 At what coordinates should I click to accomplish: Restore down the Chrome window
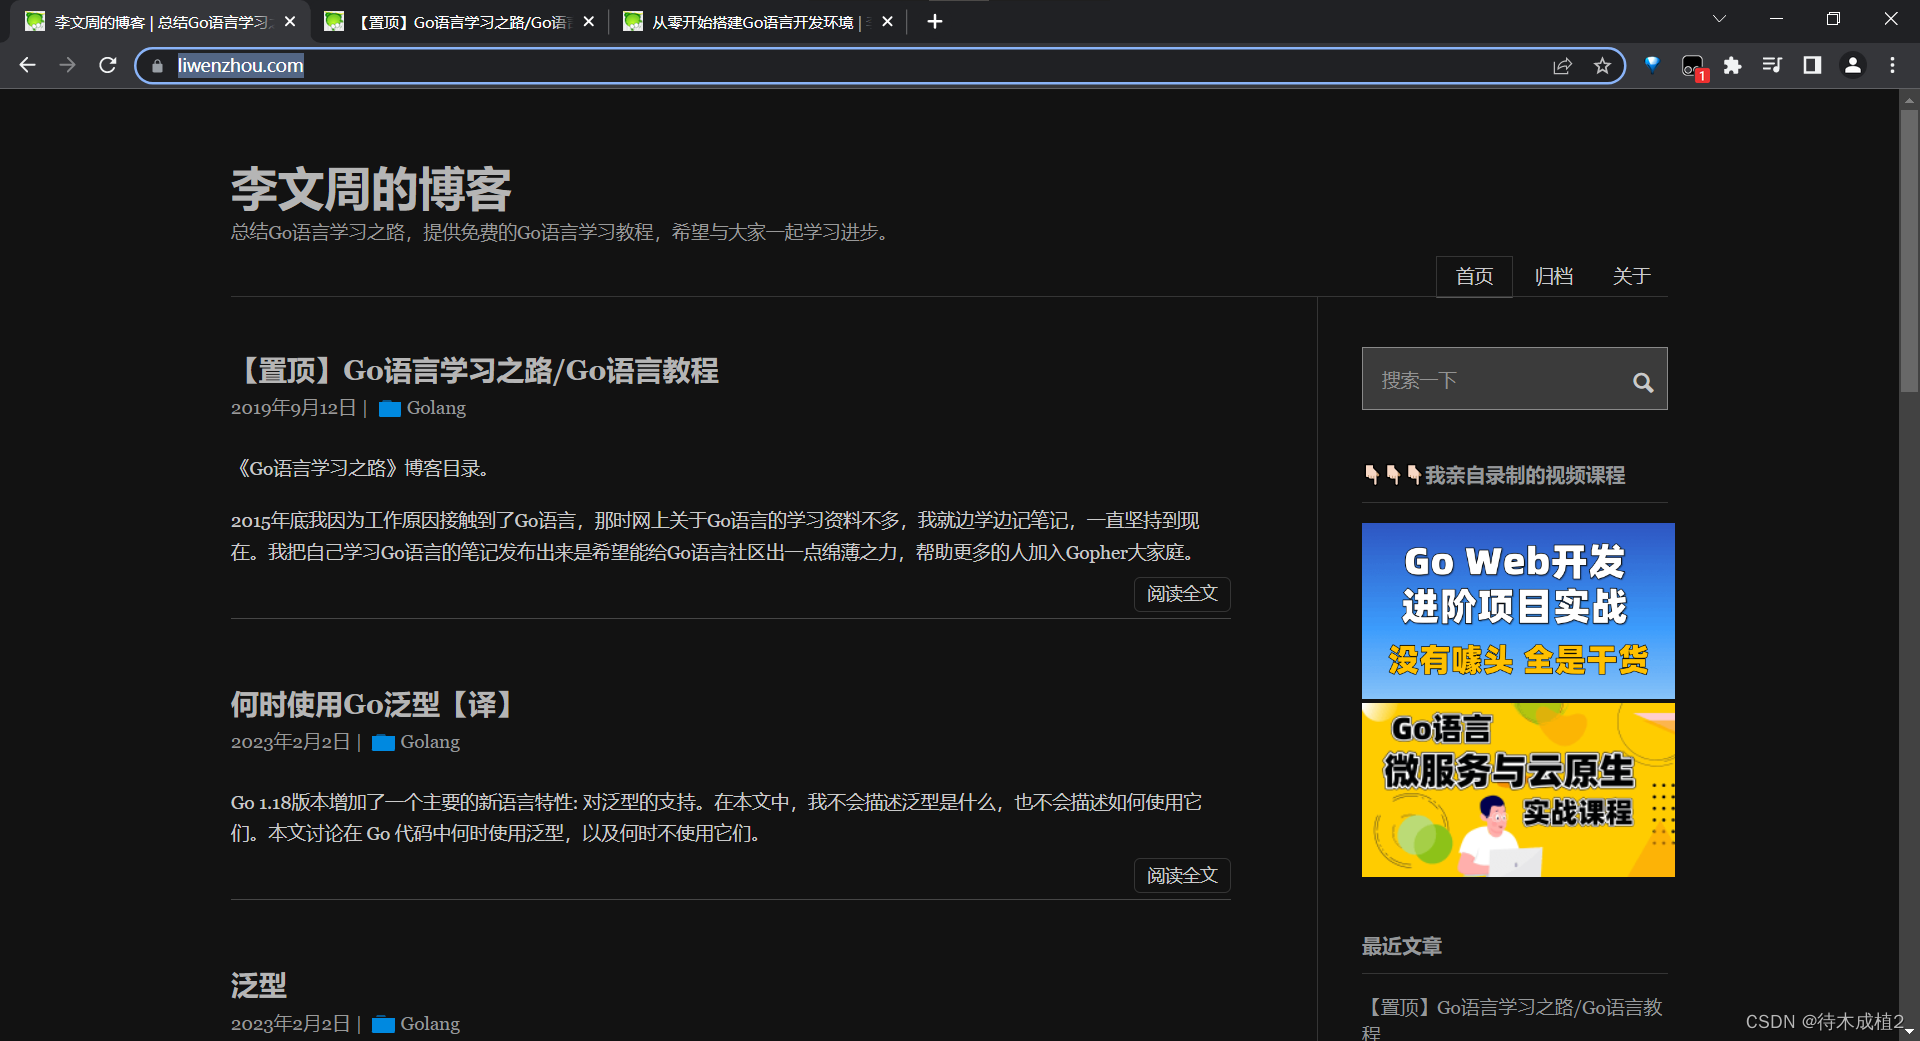(x=1833, y=19)
